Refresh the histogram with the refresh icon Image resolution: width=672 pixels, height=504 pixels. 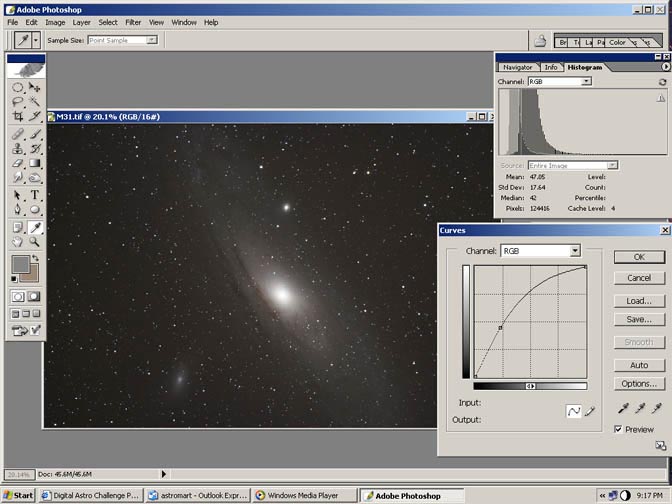coord(662,81)
